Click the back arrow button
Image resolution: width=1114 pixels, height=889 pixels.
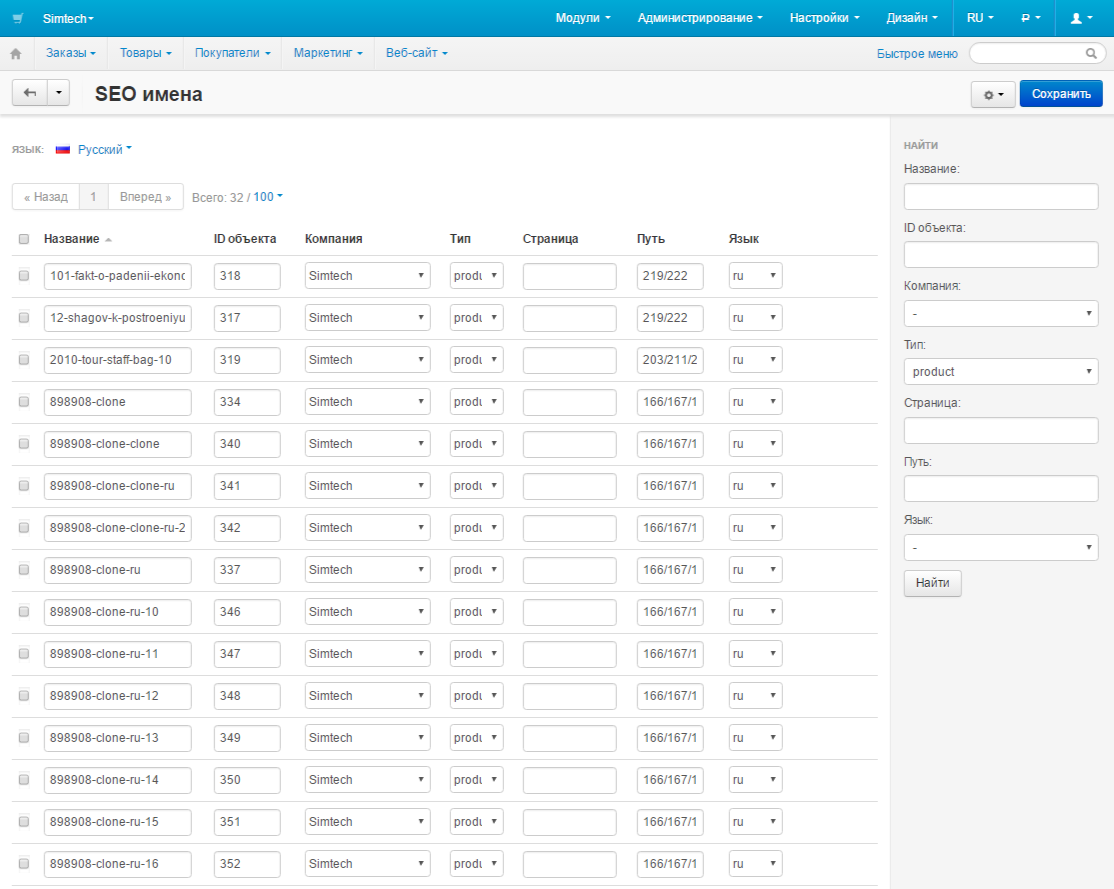click(x=30, y=93)
